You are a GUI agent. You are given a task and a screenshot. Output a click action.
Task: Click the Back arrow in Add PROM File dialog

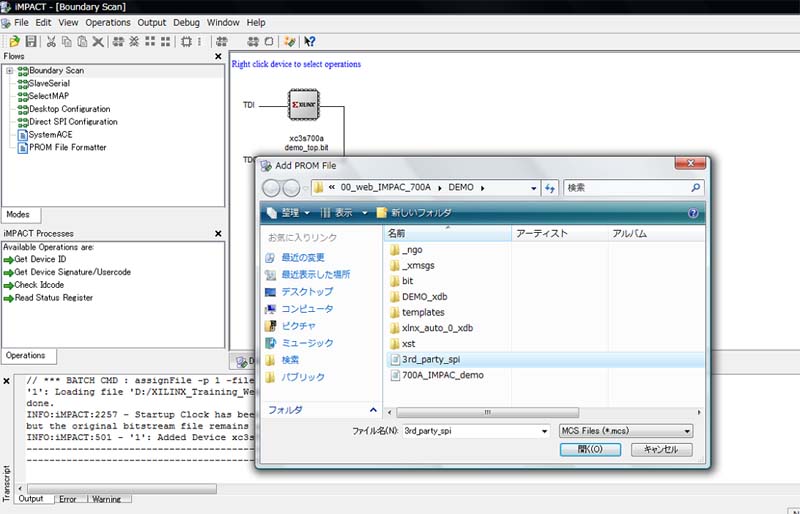pos(271,188)
